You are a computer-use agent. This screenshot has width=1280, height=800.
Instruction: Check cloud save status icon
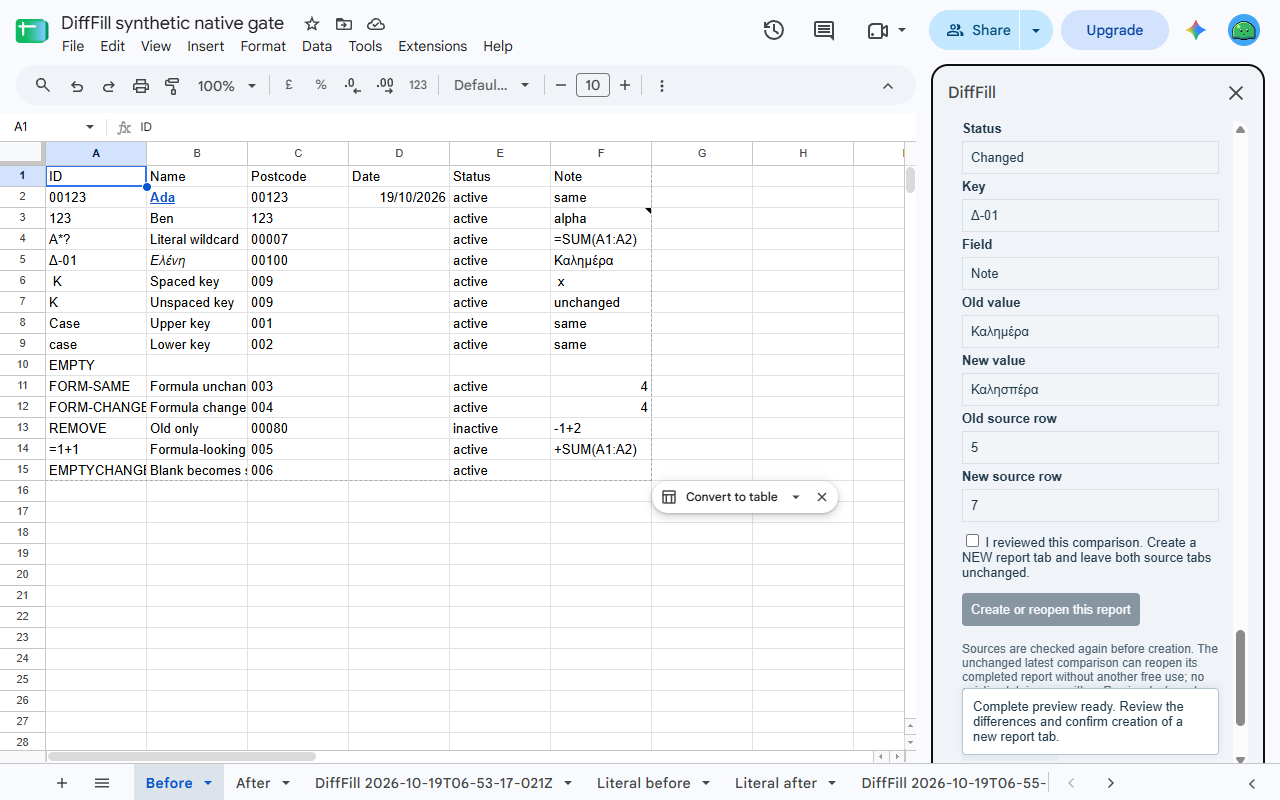coord(376,24)
